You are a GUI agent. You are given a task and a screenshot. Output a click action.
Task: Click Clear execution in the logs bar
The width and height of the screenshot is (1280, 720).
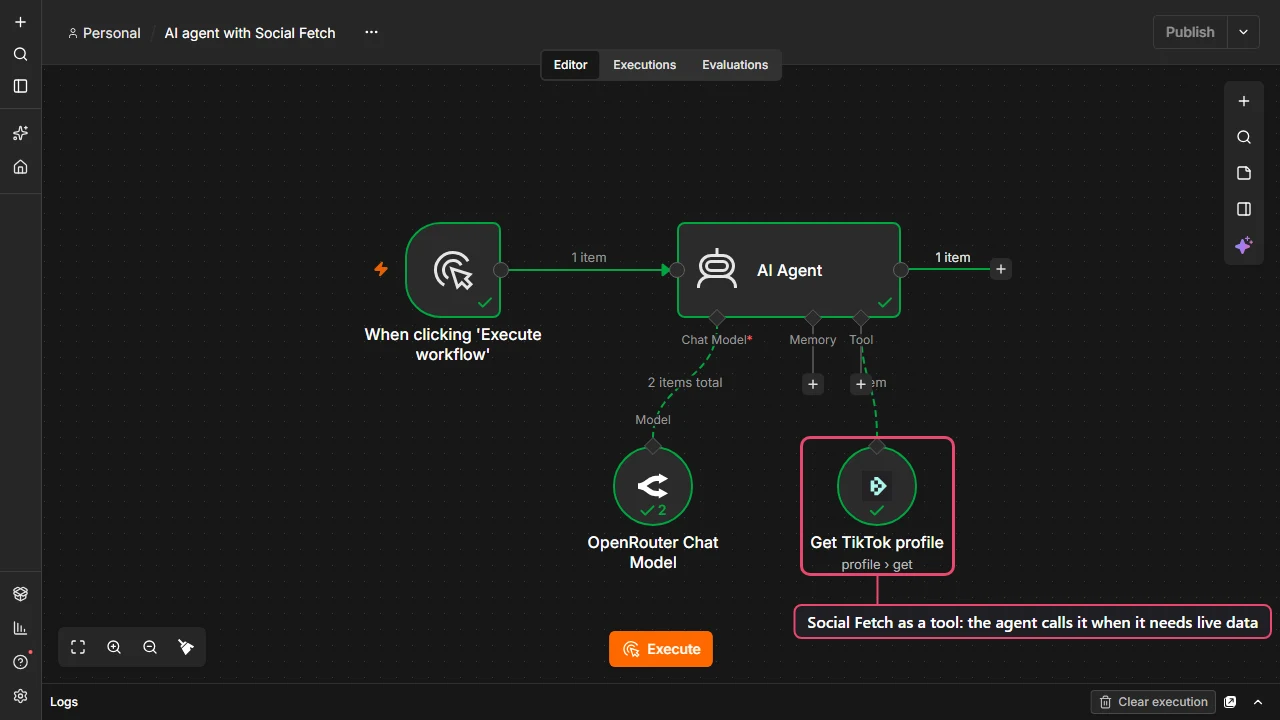click(x=1153, y=702)
